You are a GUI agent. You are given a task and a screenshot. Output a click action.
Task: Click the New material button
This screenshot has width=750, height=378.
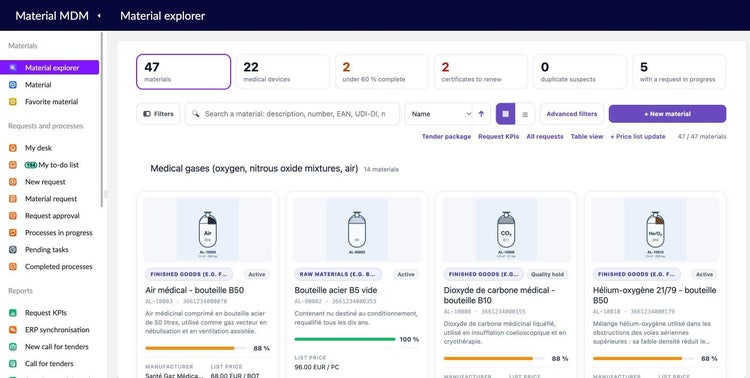tap(667, 114)
